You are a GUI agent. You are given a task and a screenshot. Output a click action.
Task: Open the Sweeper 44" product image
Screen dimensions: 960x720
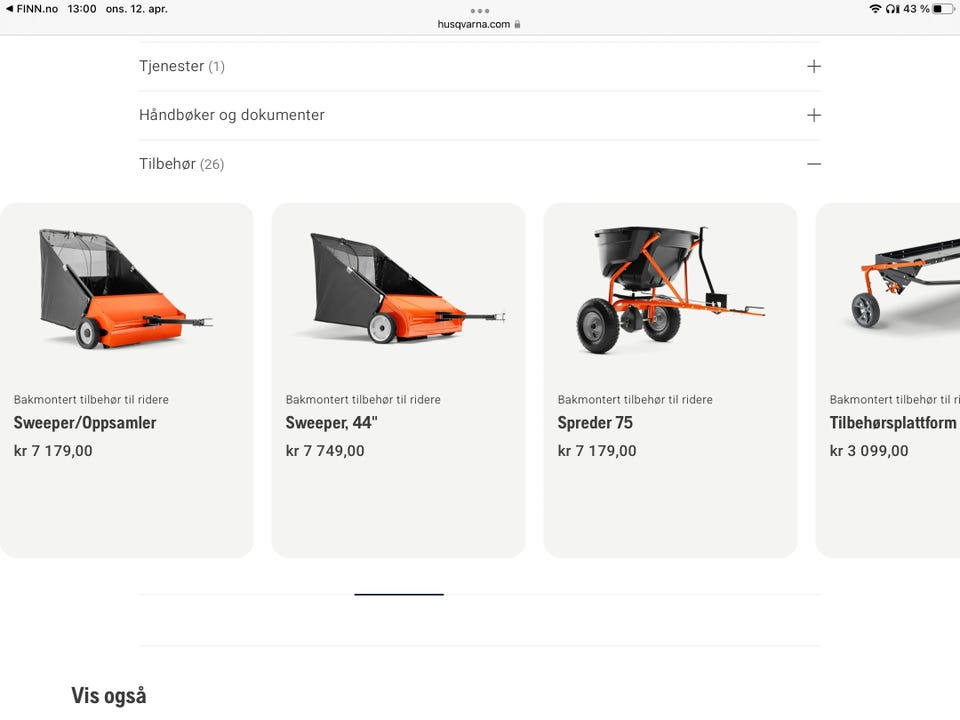[399, 288]
